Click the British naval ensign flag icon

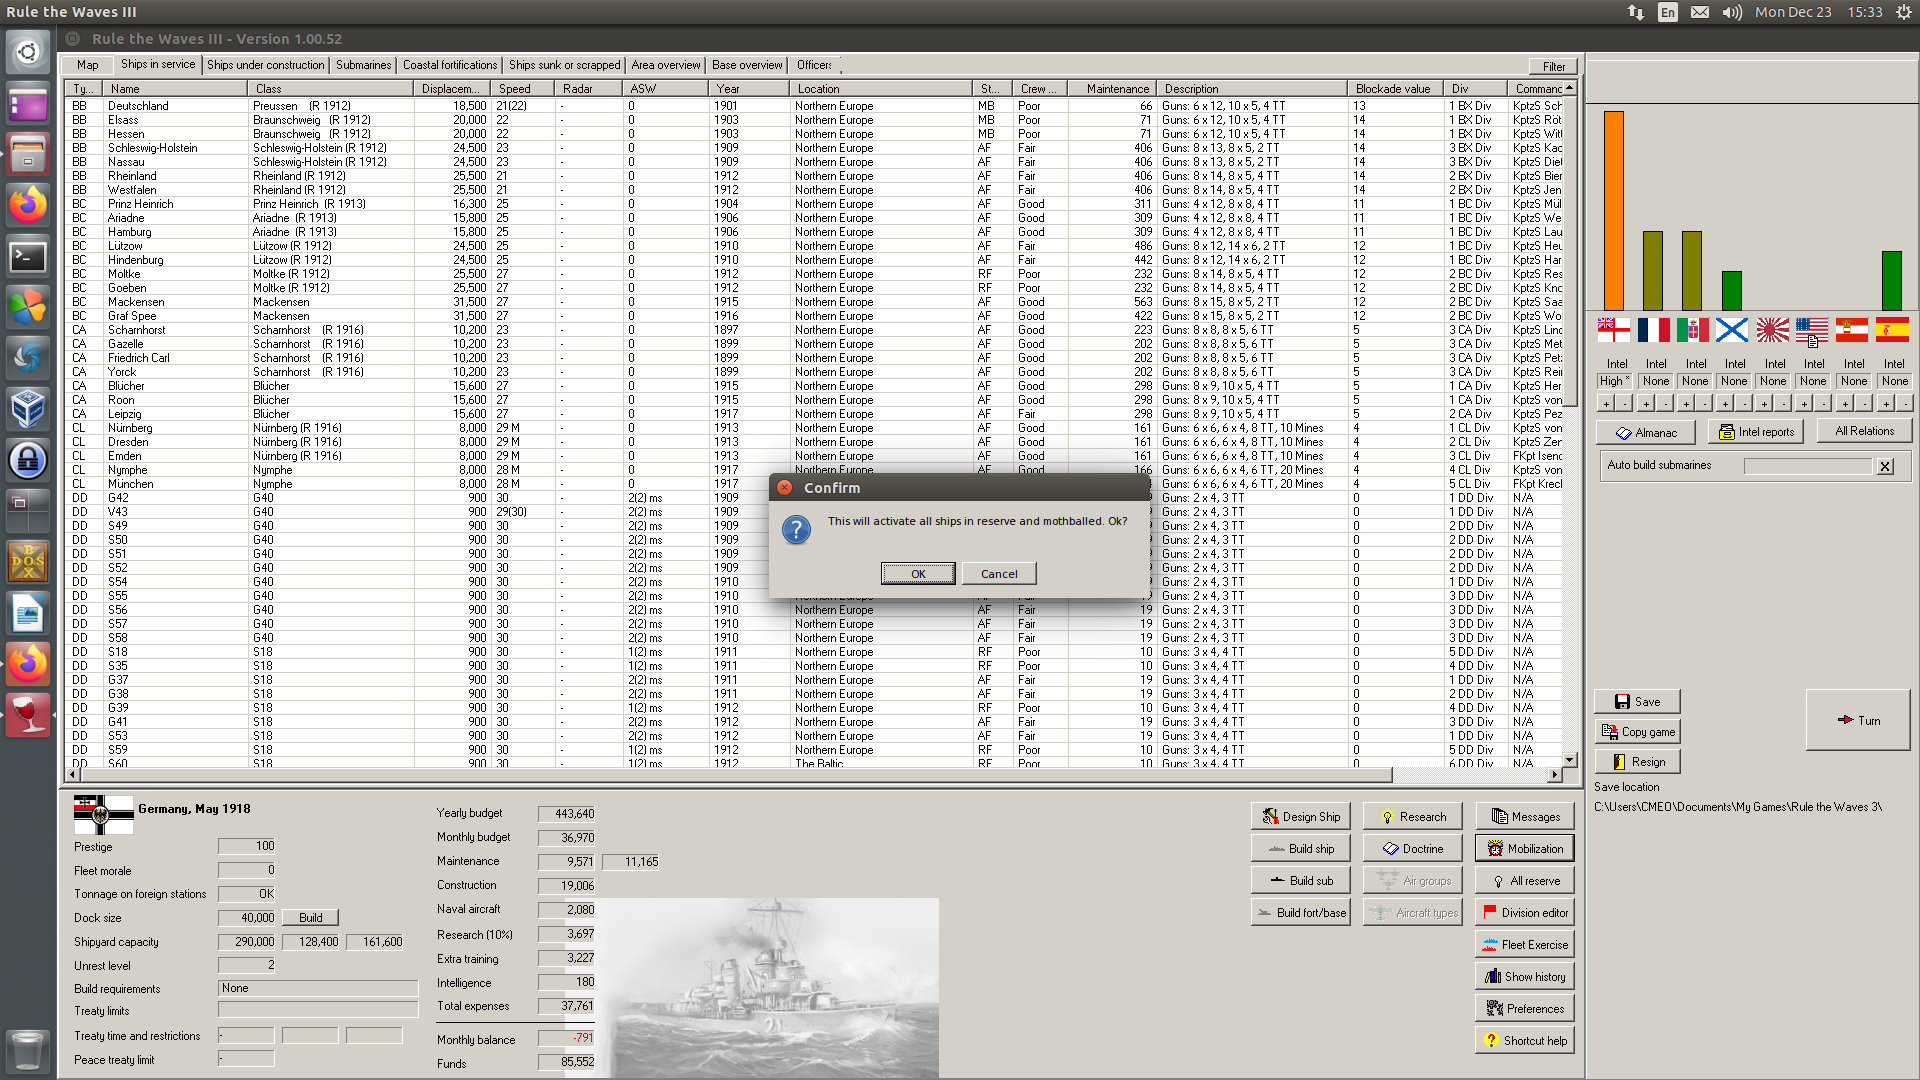point(1613,330)
